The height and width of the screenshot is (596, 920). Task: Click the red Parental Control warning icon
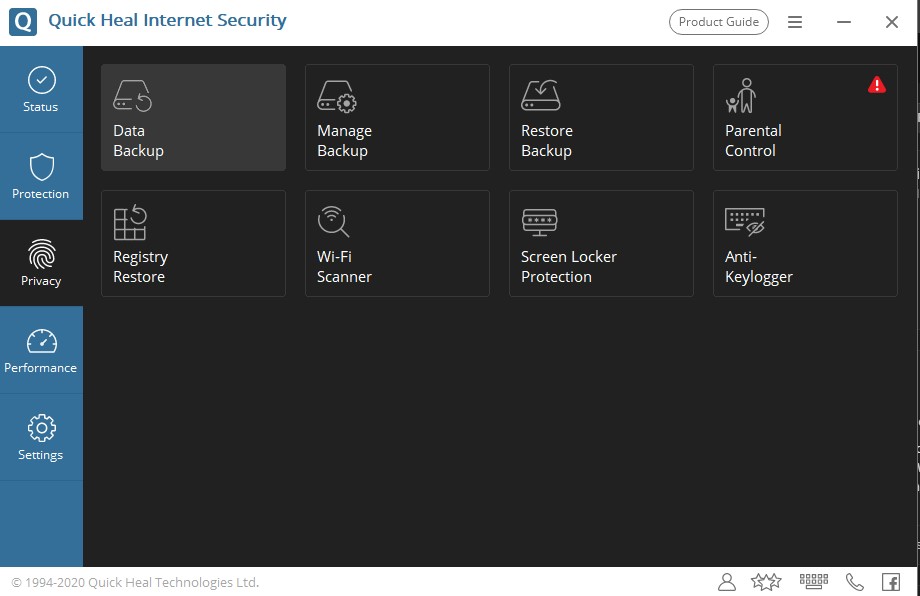tap(877, 85)
